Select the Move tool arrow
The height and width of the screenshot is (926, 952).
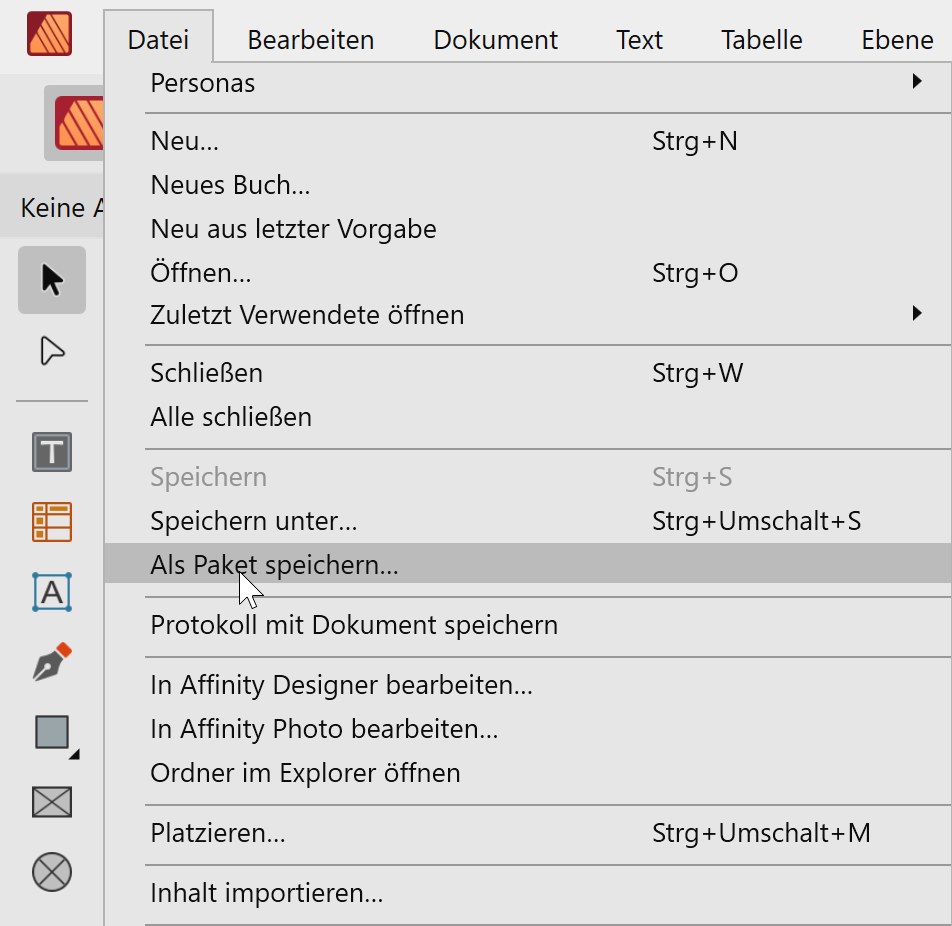tap(52, 280)
